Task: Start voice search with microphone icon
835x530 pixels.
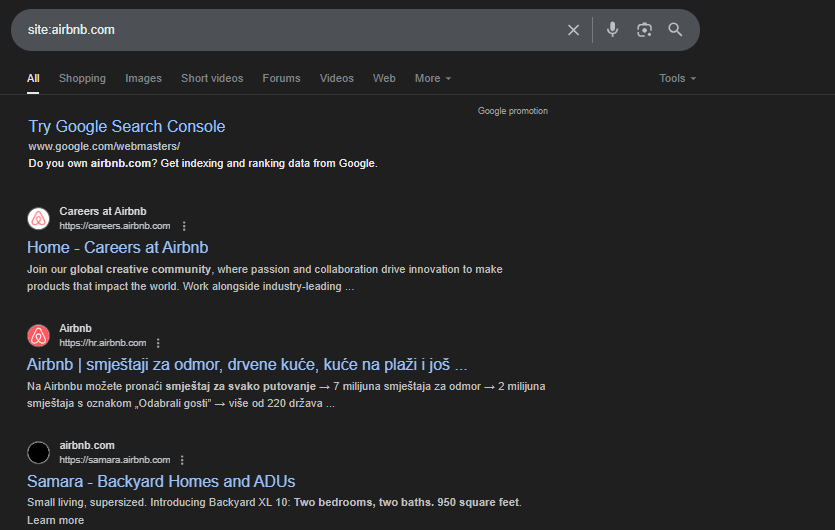Action: pos(612,30)
